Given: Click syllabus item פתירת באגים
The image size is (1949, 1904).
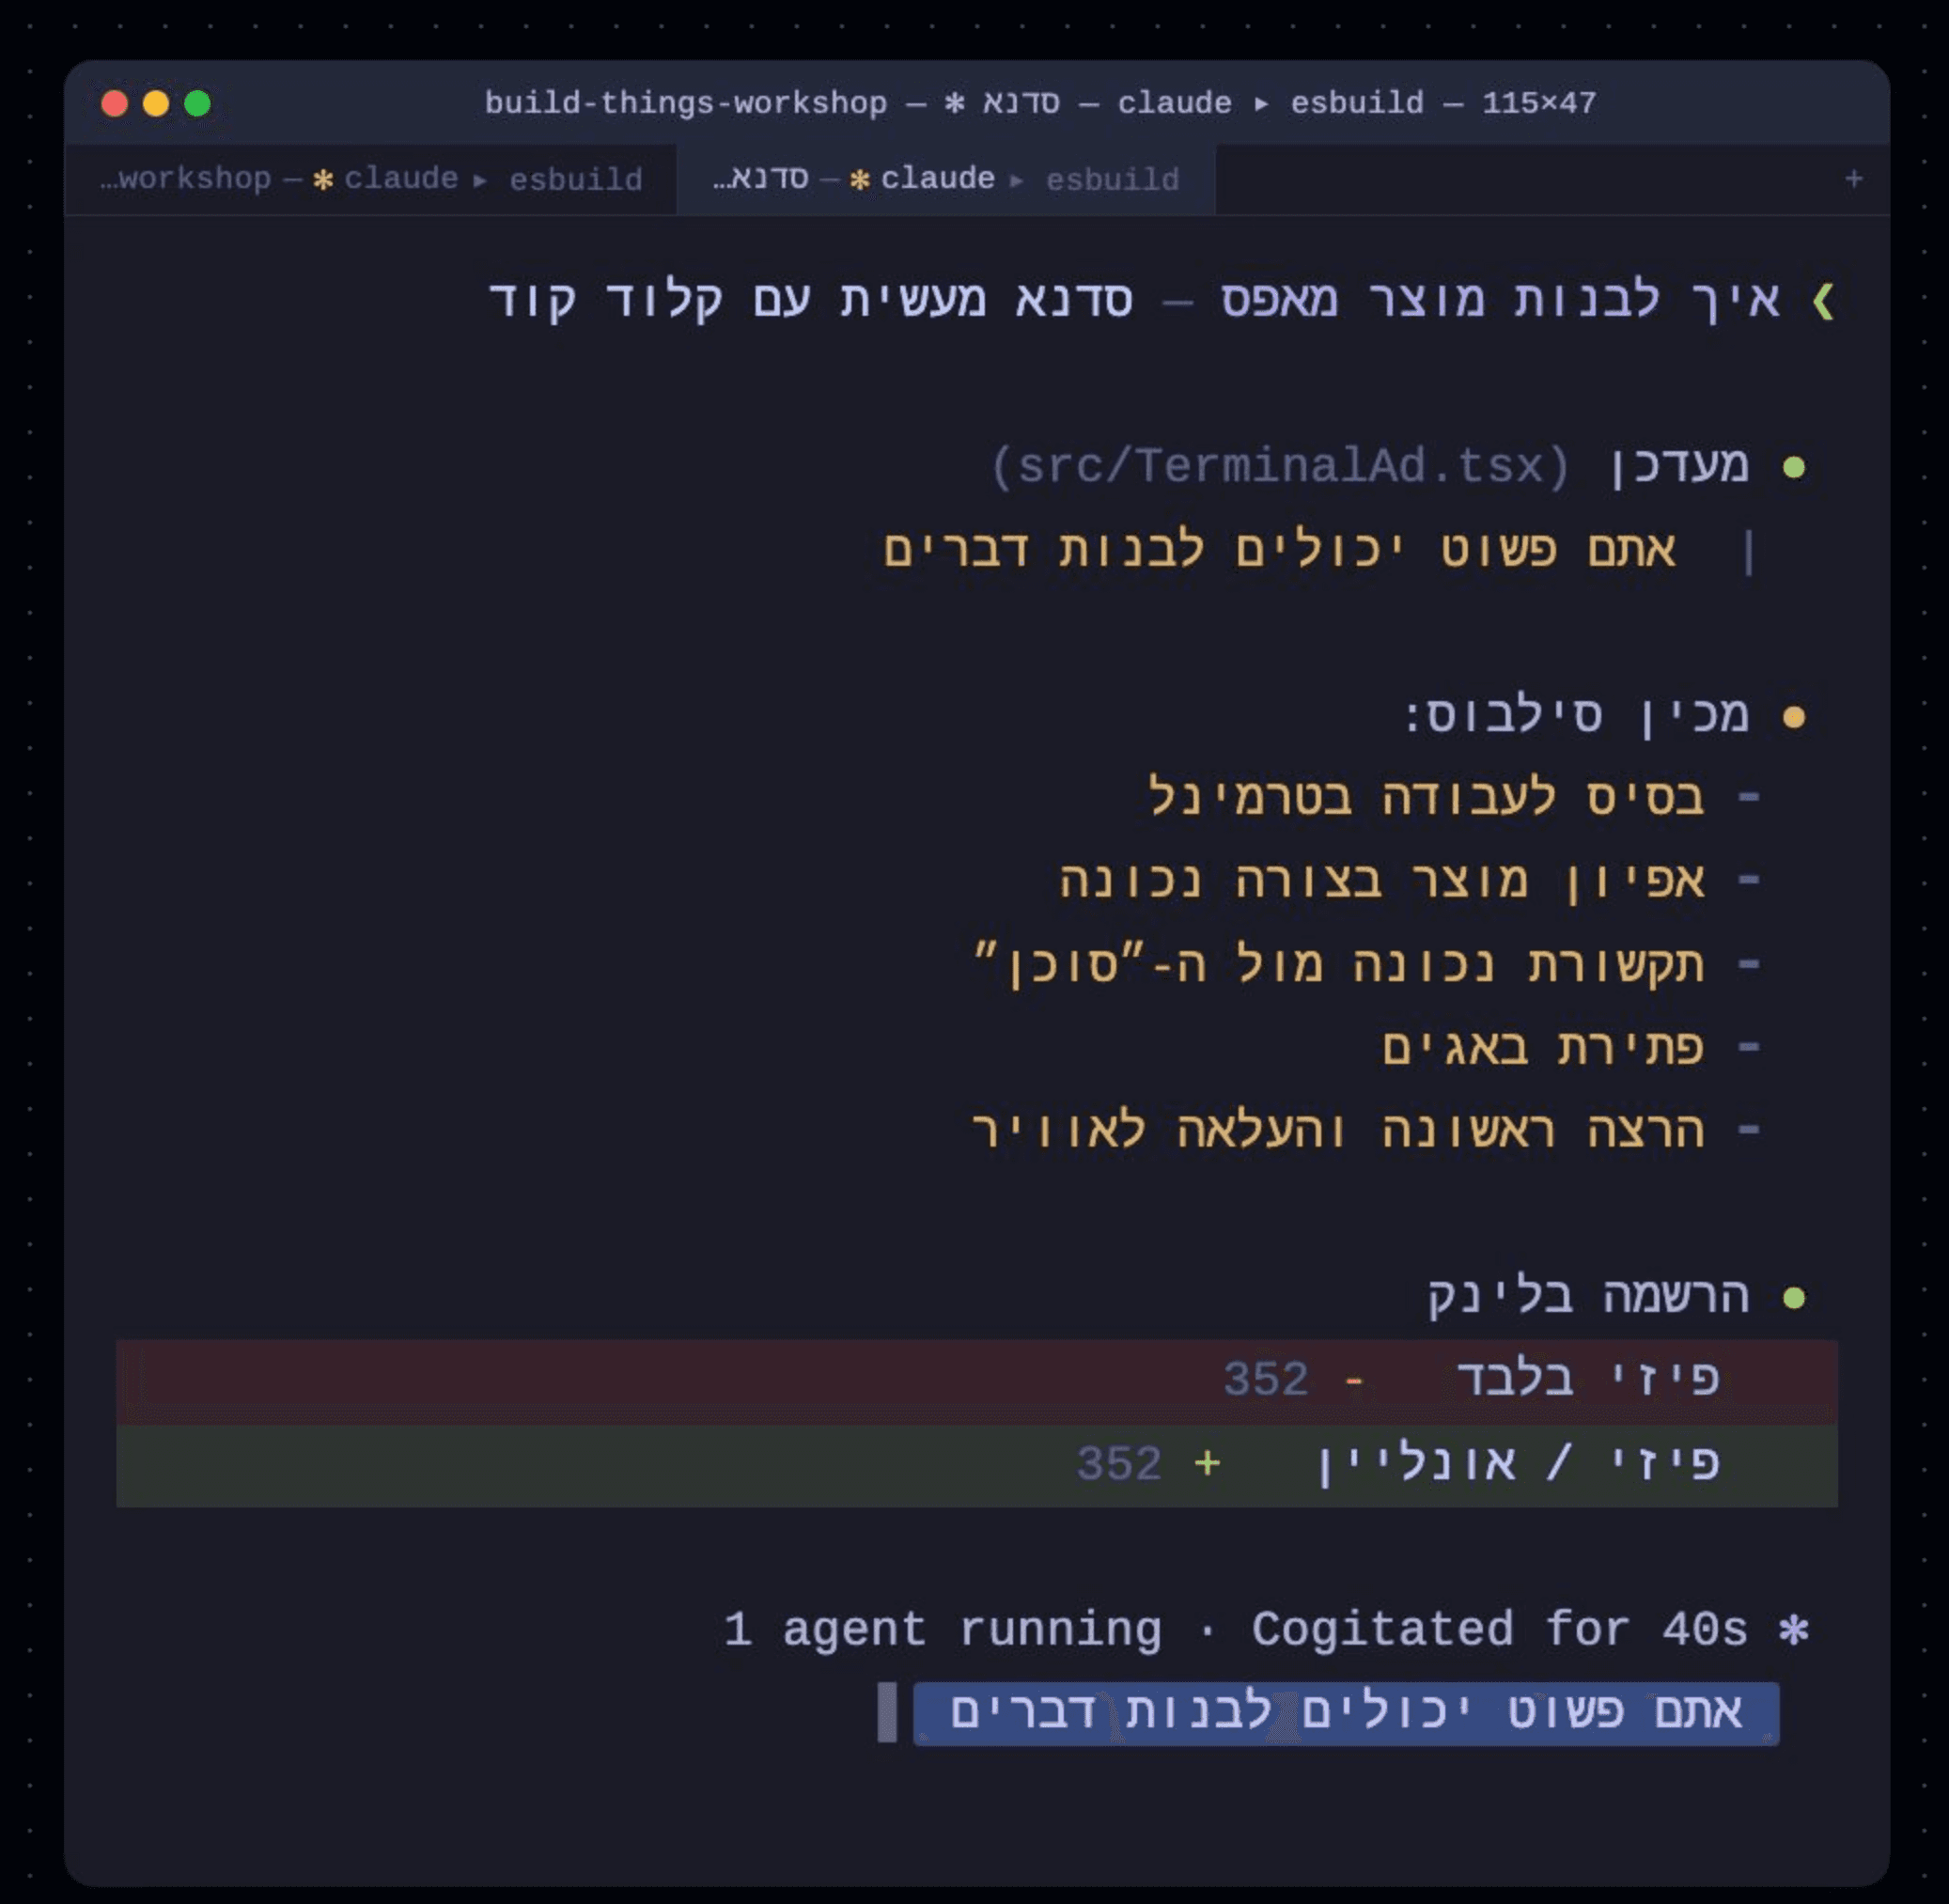Looking at the screenshot, I should (1543, 1048).
